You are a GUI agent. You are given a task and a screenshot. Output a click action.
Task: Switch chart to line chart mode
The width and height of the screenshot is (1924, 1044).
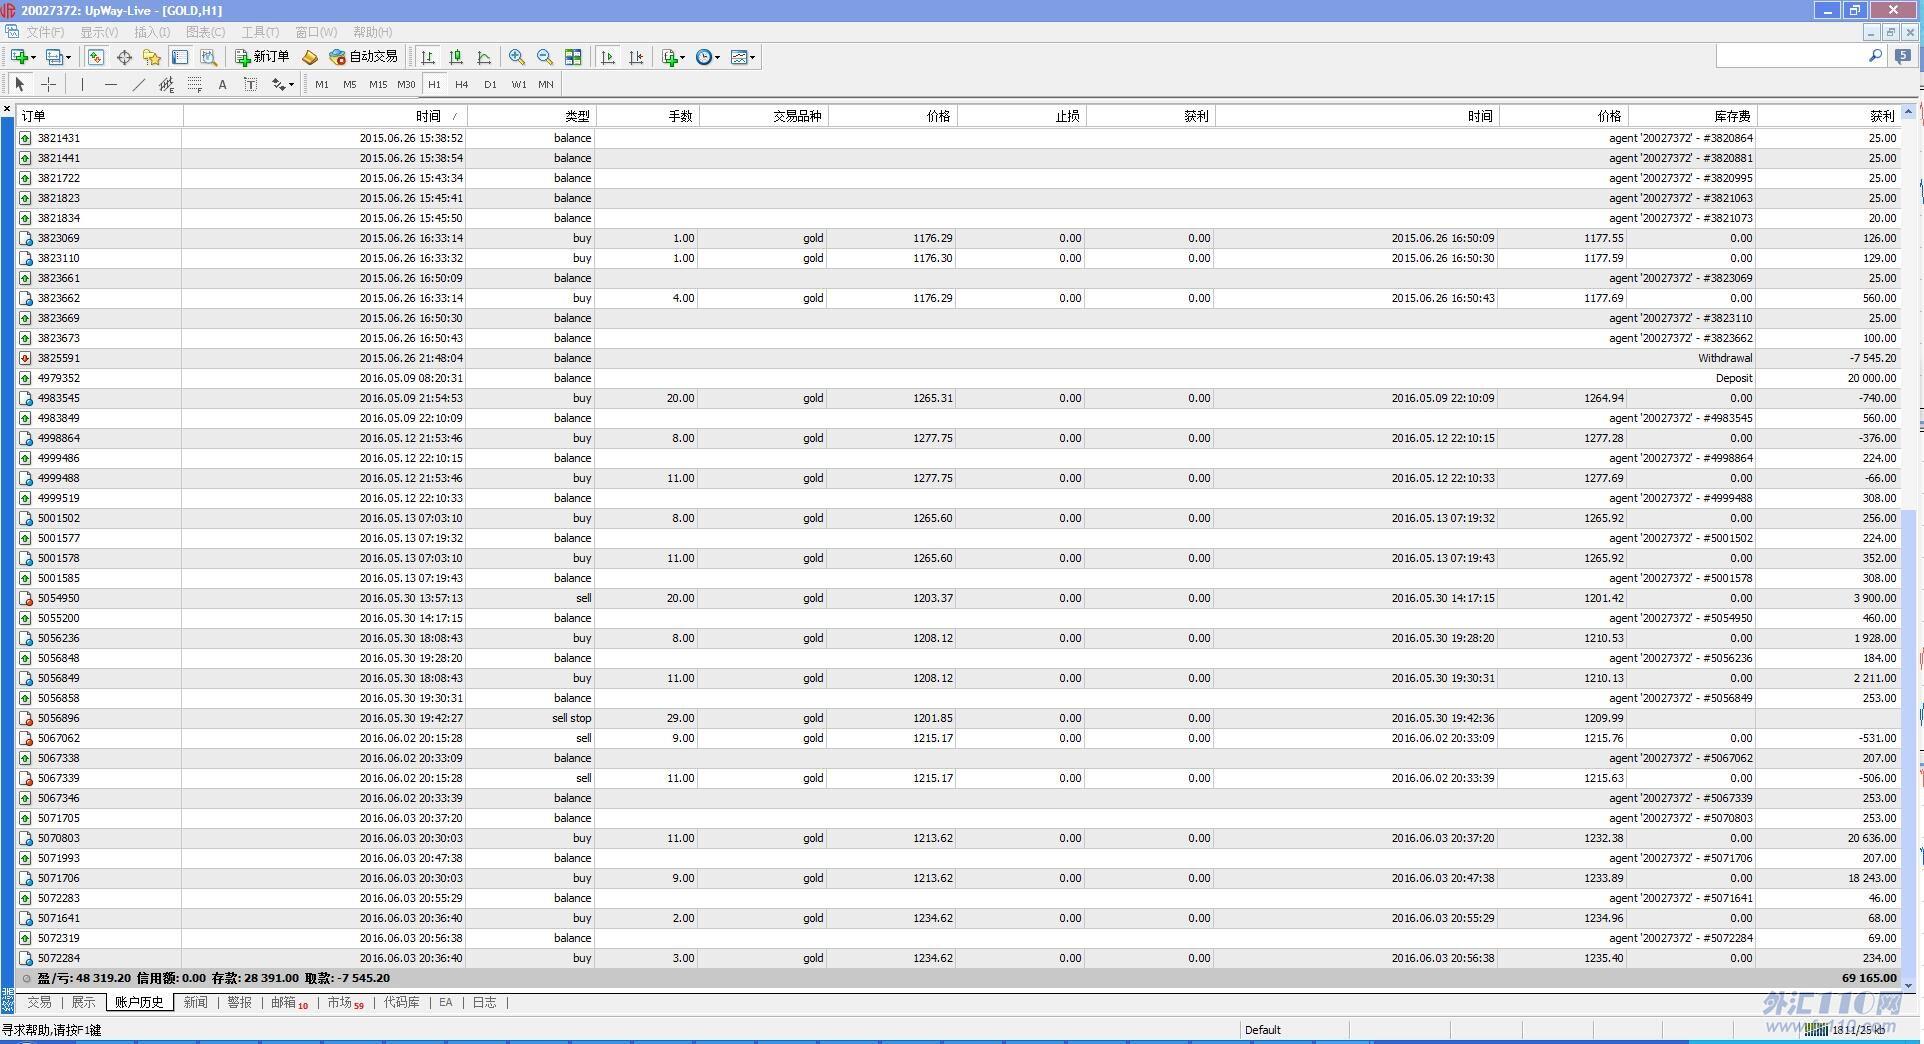484,57
